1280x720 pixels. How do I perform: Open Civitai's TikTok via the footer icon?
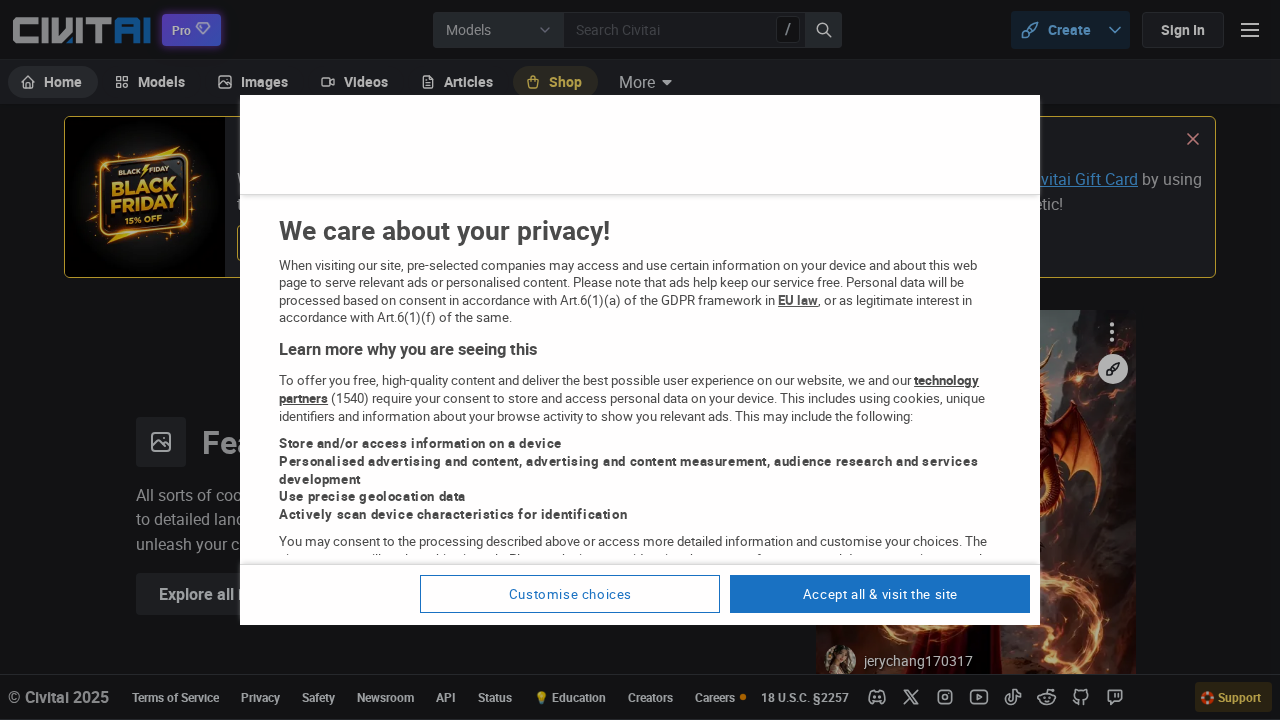(1012, 697)
